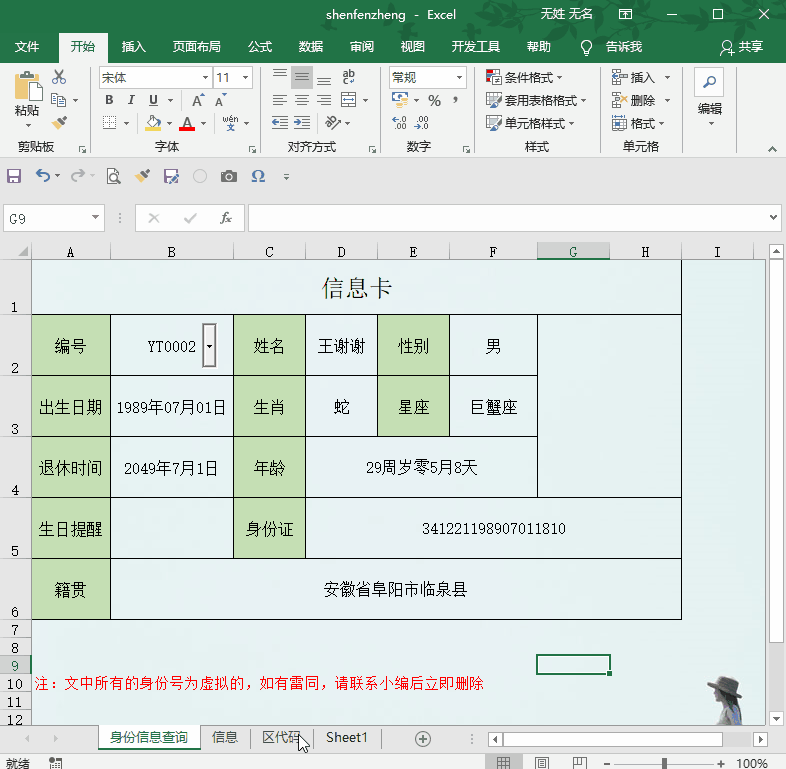786x769 pixels.
Task: Toggle top vertical alignment
Action: click(280, 77)
